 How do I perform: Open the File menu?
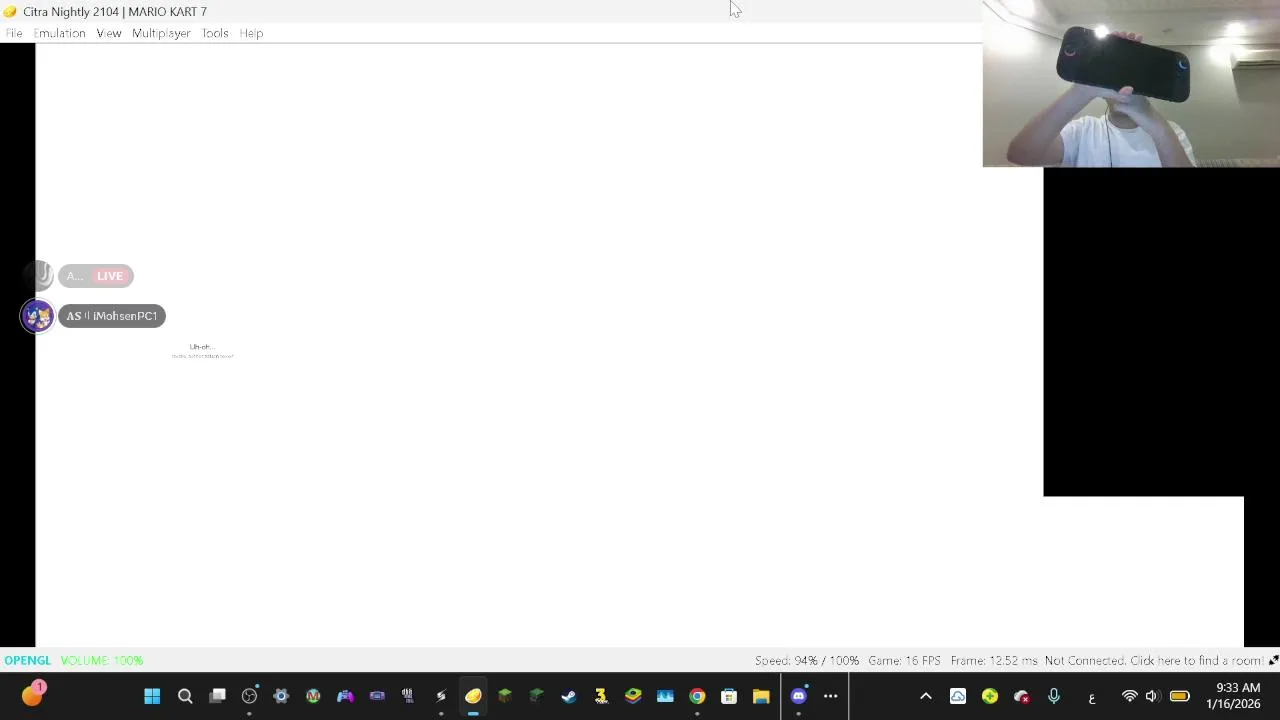14,33
